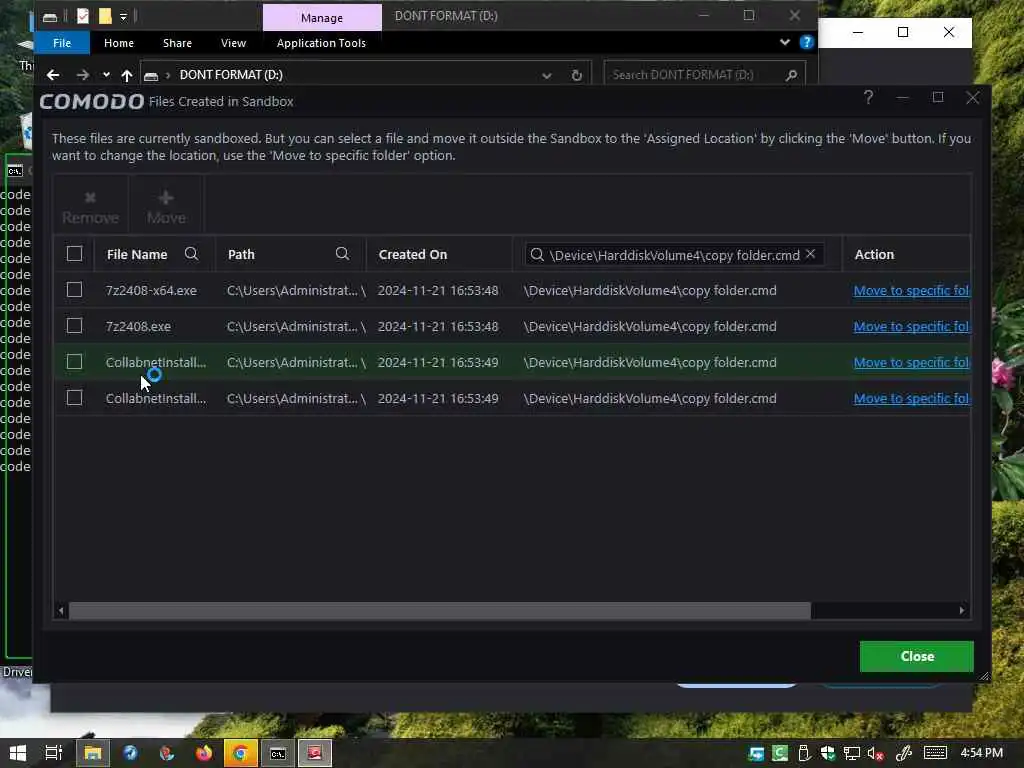Open Explorer help blue question icon

coord(807,42)
